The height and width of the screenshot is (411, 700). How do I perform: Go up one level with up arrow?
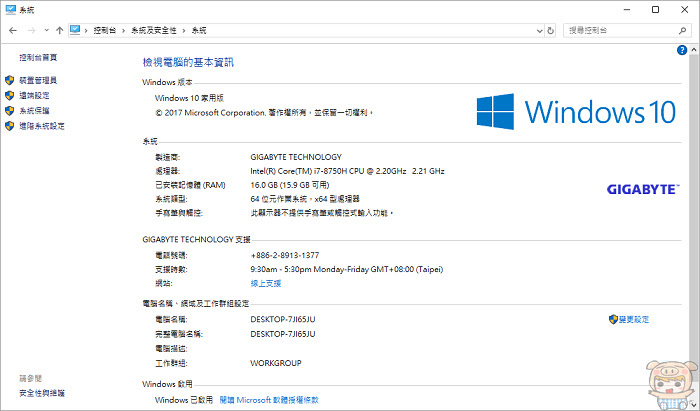pyautogui.click(x=59, y=30)
